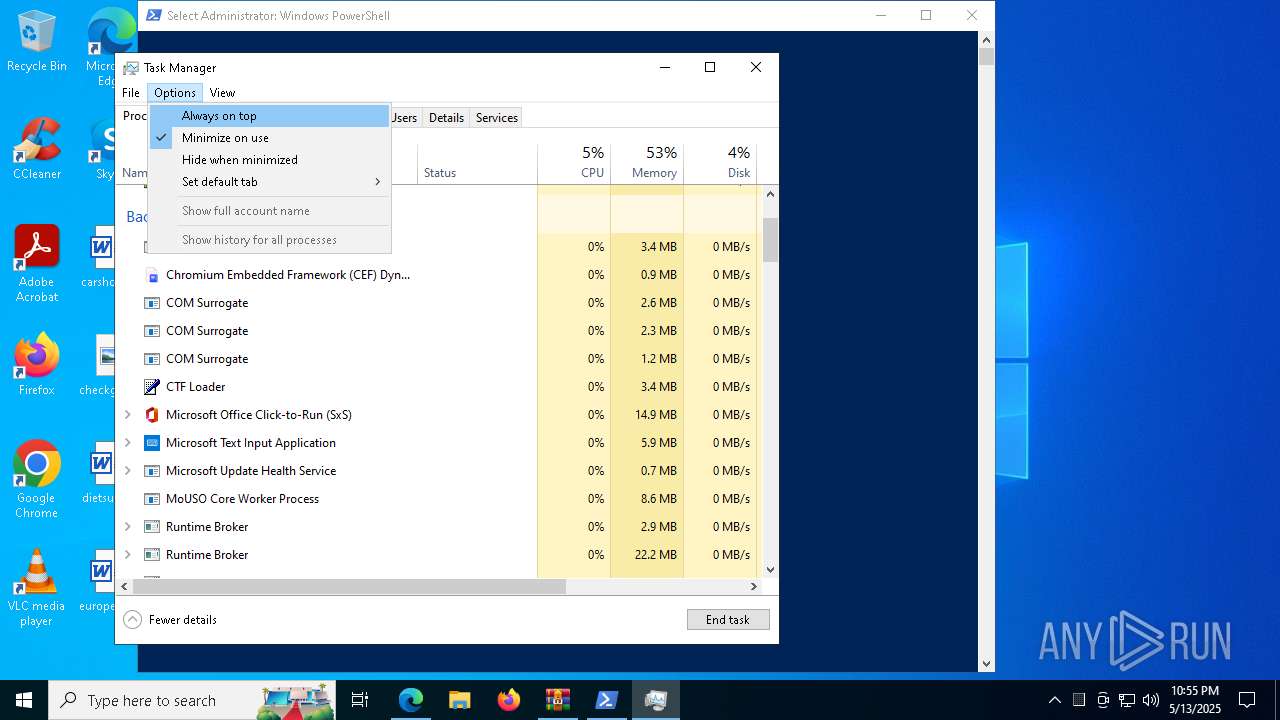This screenshot has width=1280, height=720.
Task: Expand the Microsoft Office Click-to-Run row
Action: (x=127, y=415)
